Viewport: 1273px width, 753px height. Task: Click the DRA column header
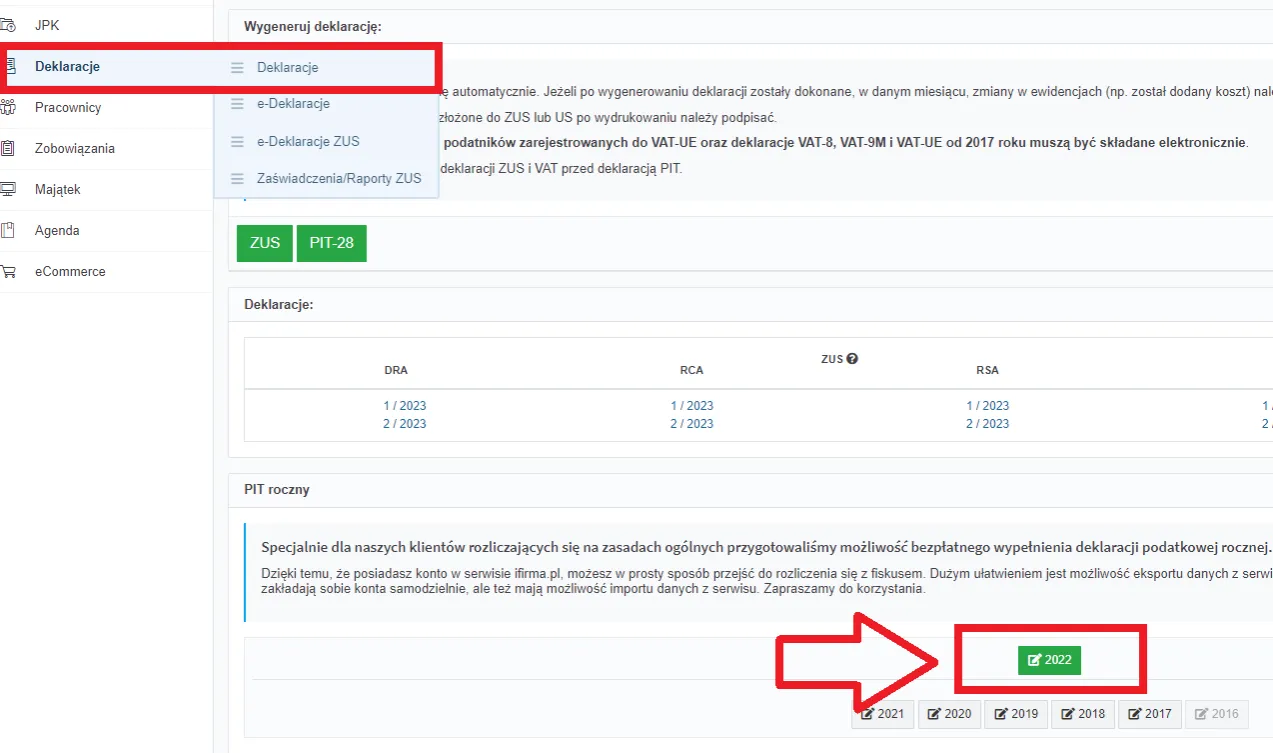pyautogui.click(x=396, y=370)
